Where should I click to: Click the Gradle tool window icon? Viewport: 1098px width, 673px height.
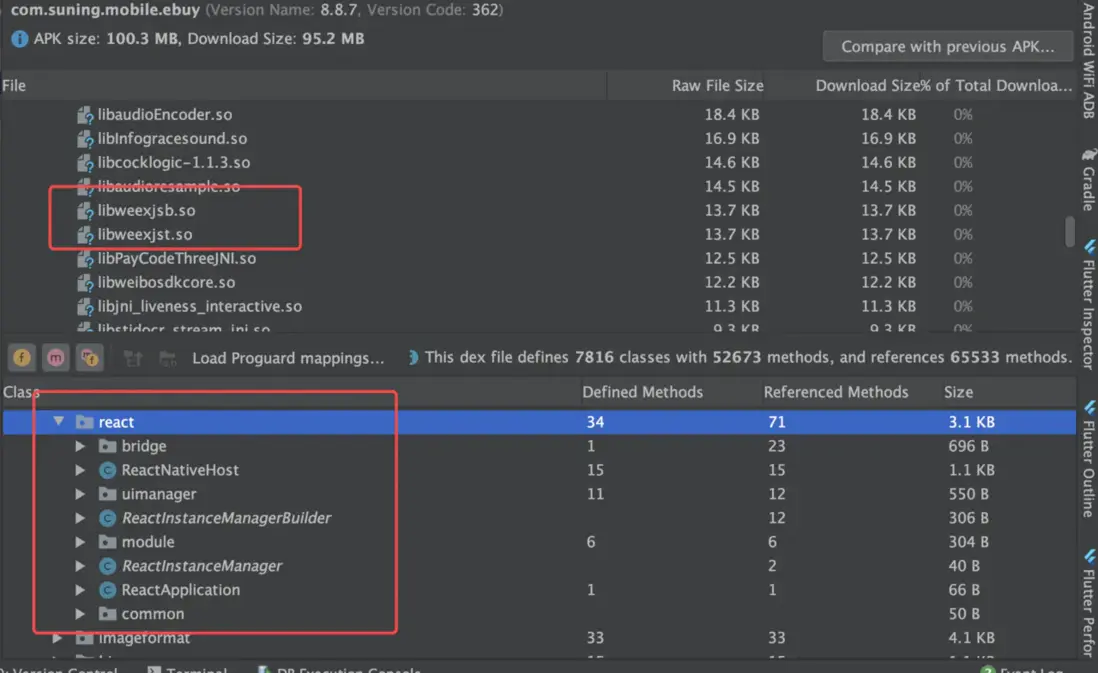coord(1087,158)
